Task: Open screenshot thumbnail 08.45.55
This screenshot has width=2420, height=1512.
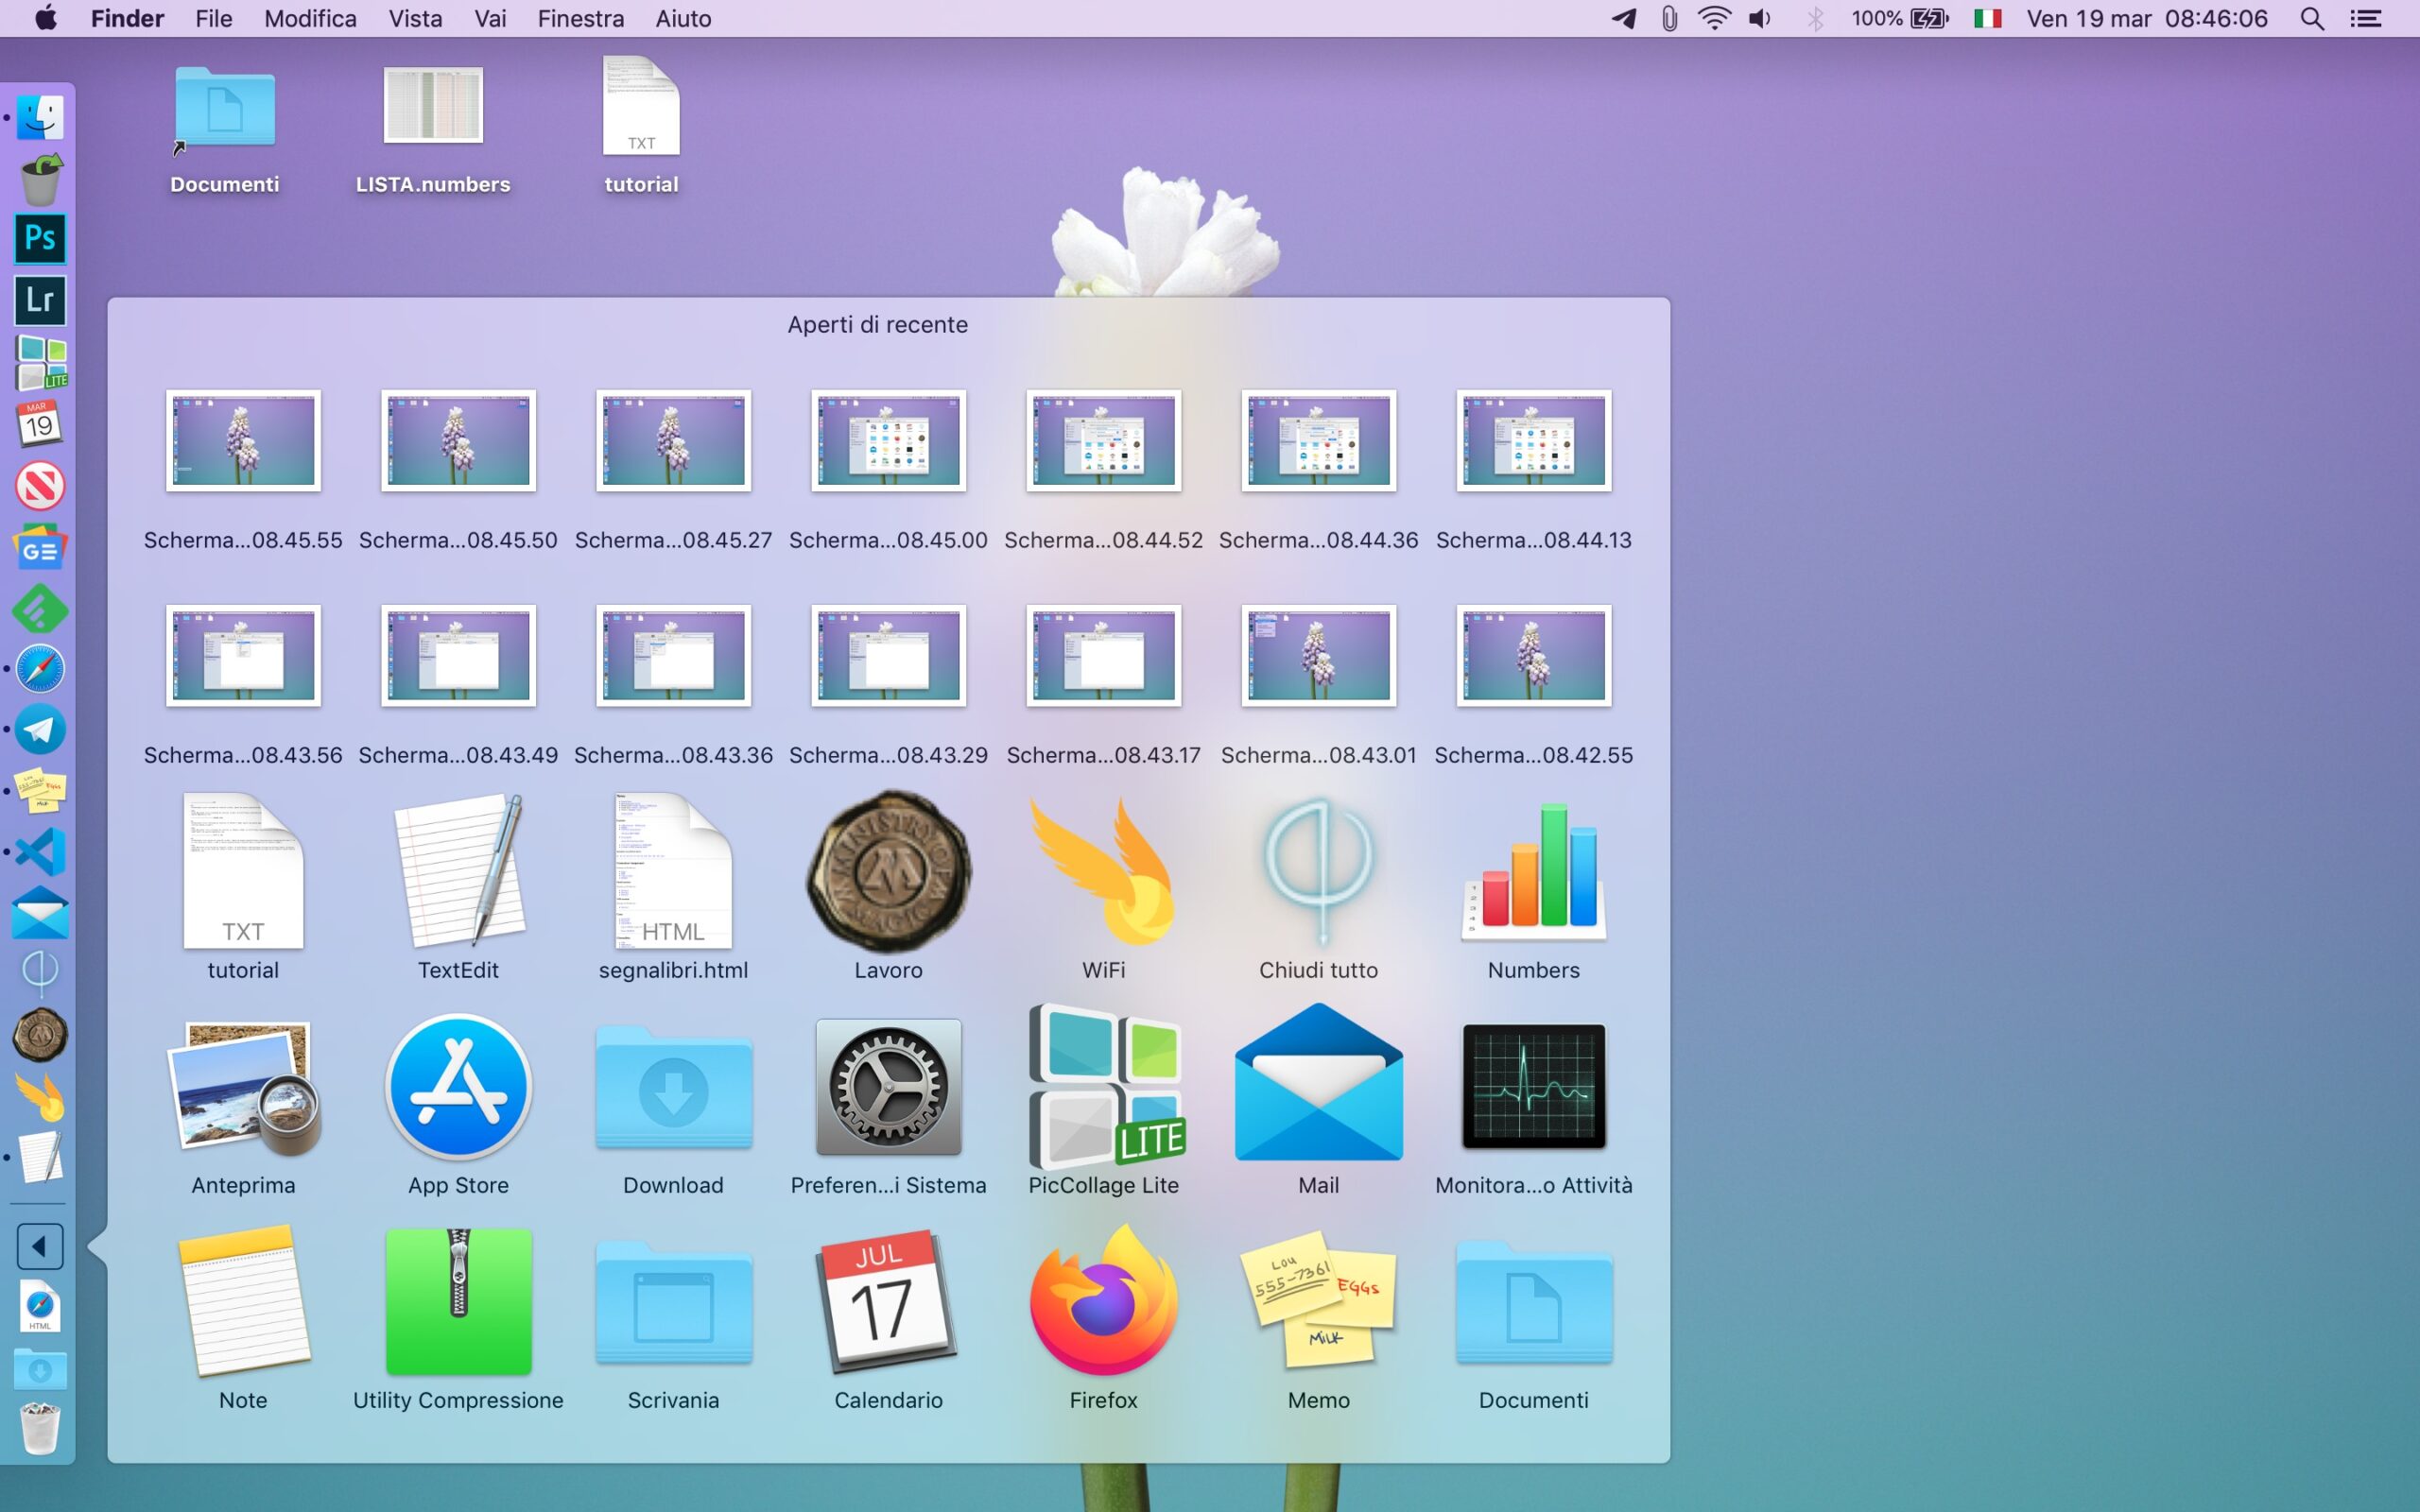Action: click(x=243, y=441)
